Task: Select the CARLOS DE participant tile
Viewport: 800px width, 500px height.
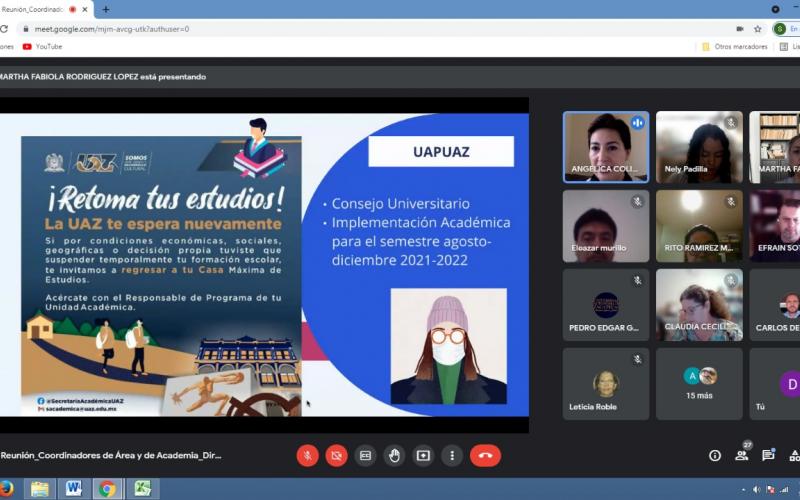Action: [x=774, y=305]
